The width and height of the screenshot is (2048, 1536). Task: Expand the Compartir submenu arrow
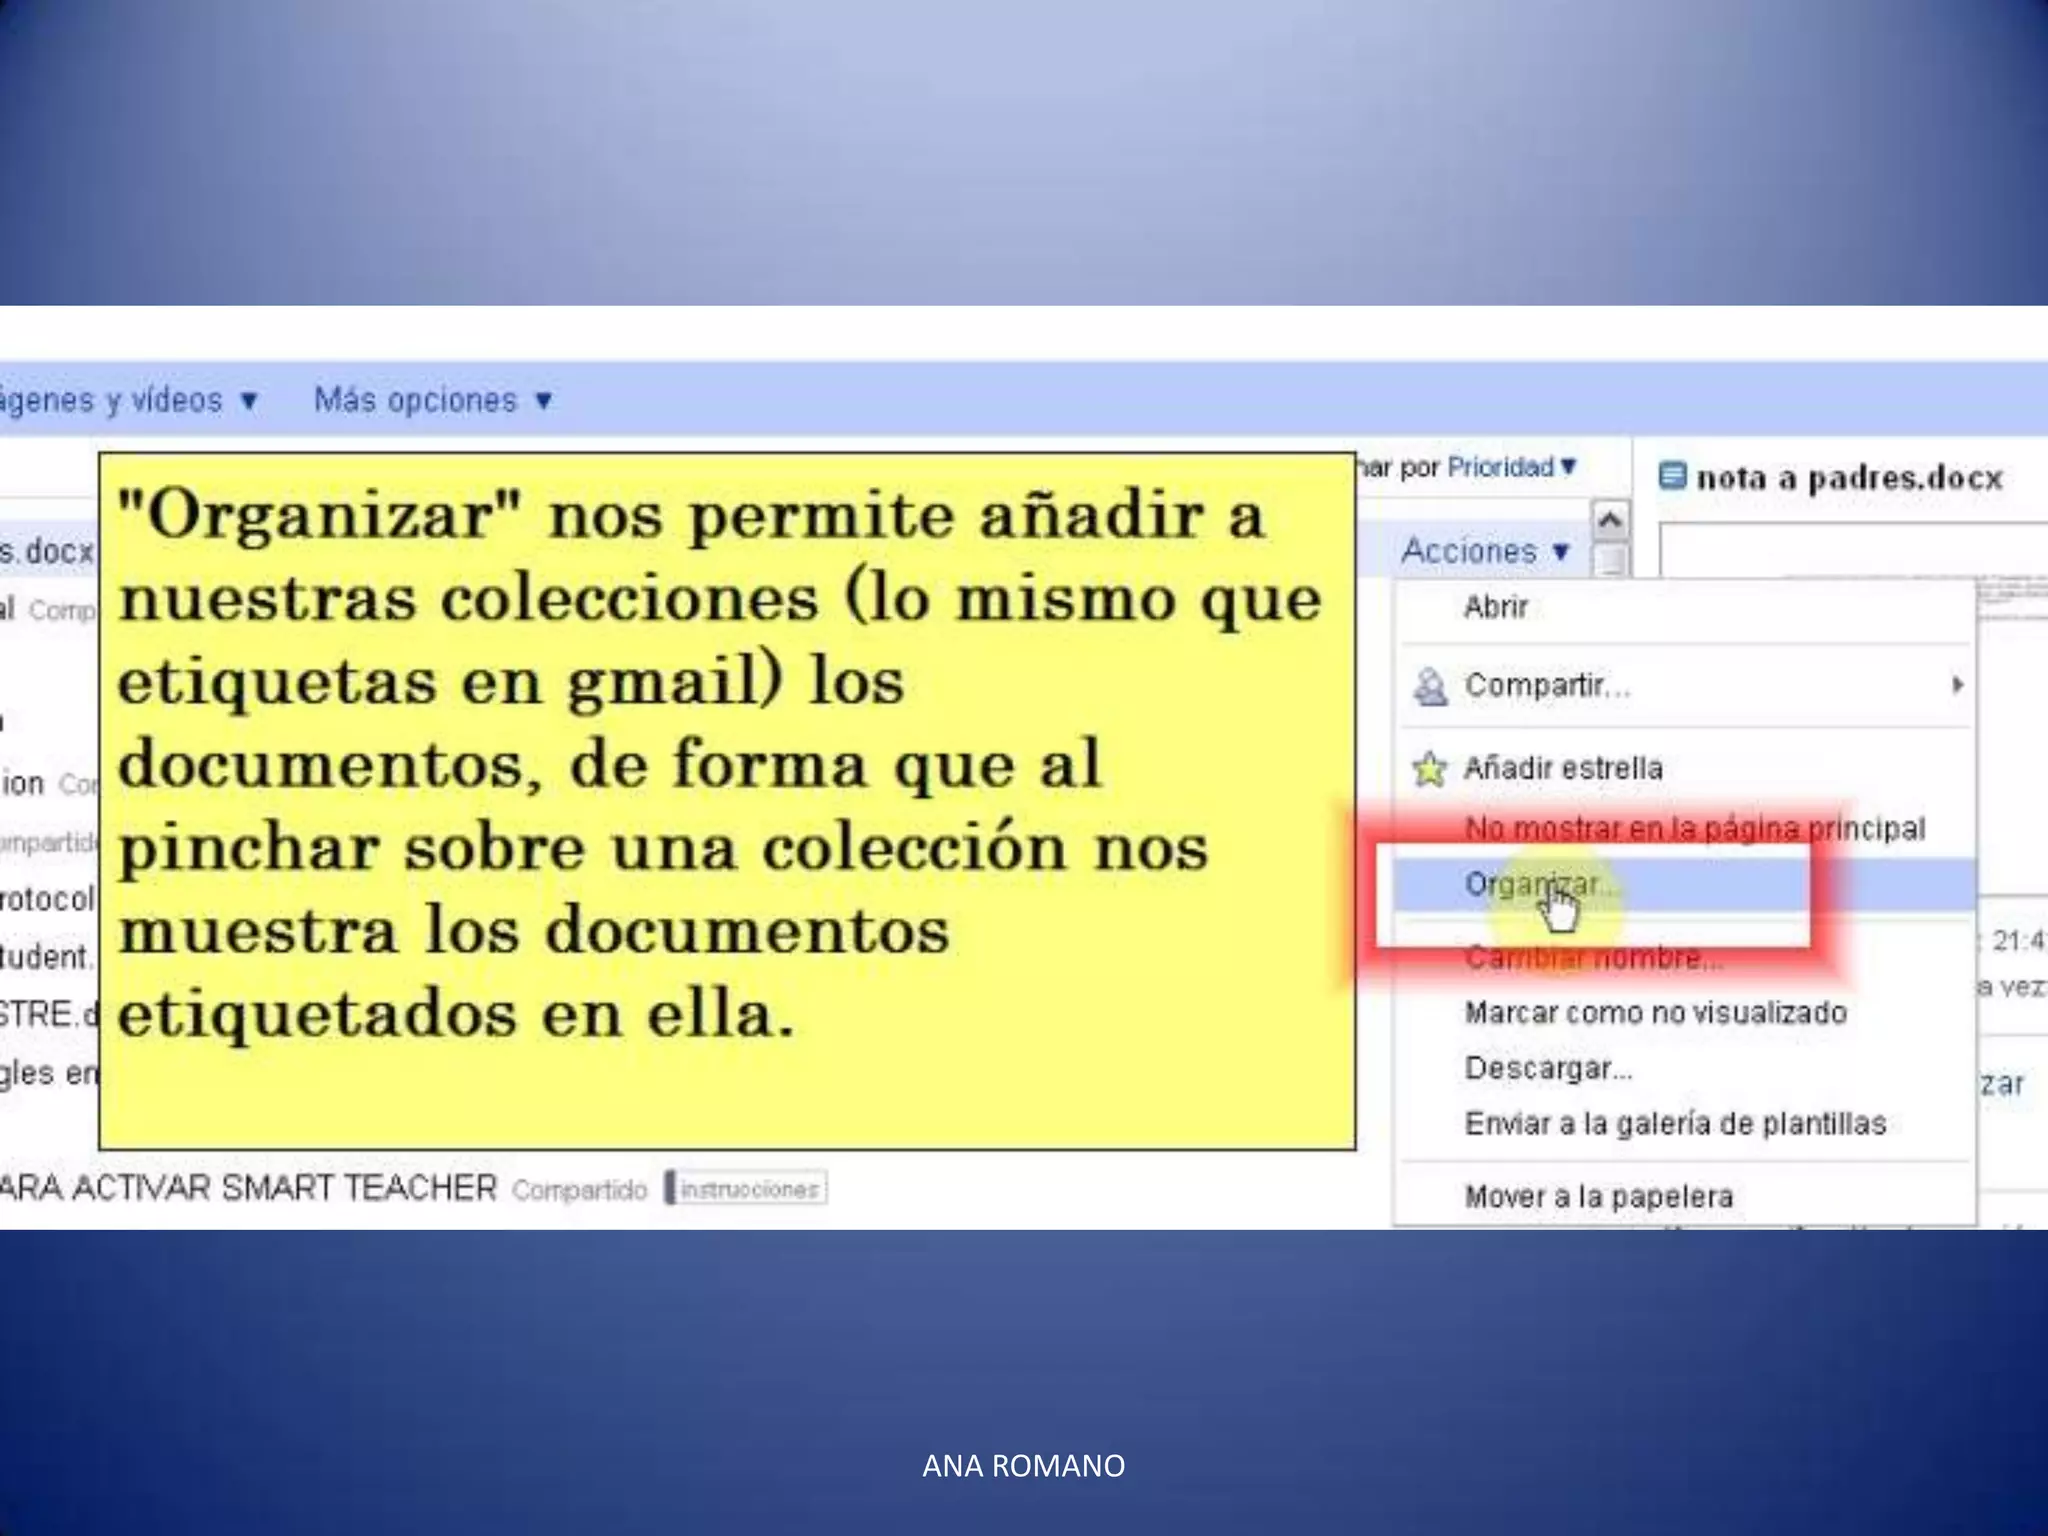coord(1957,685)
